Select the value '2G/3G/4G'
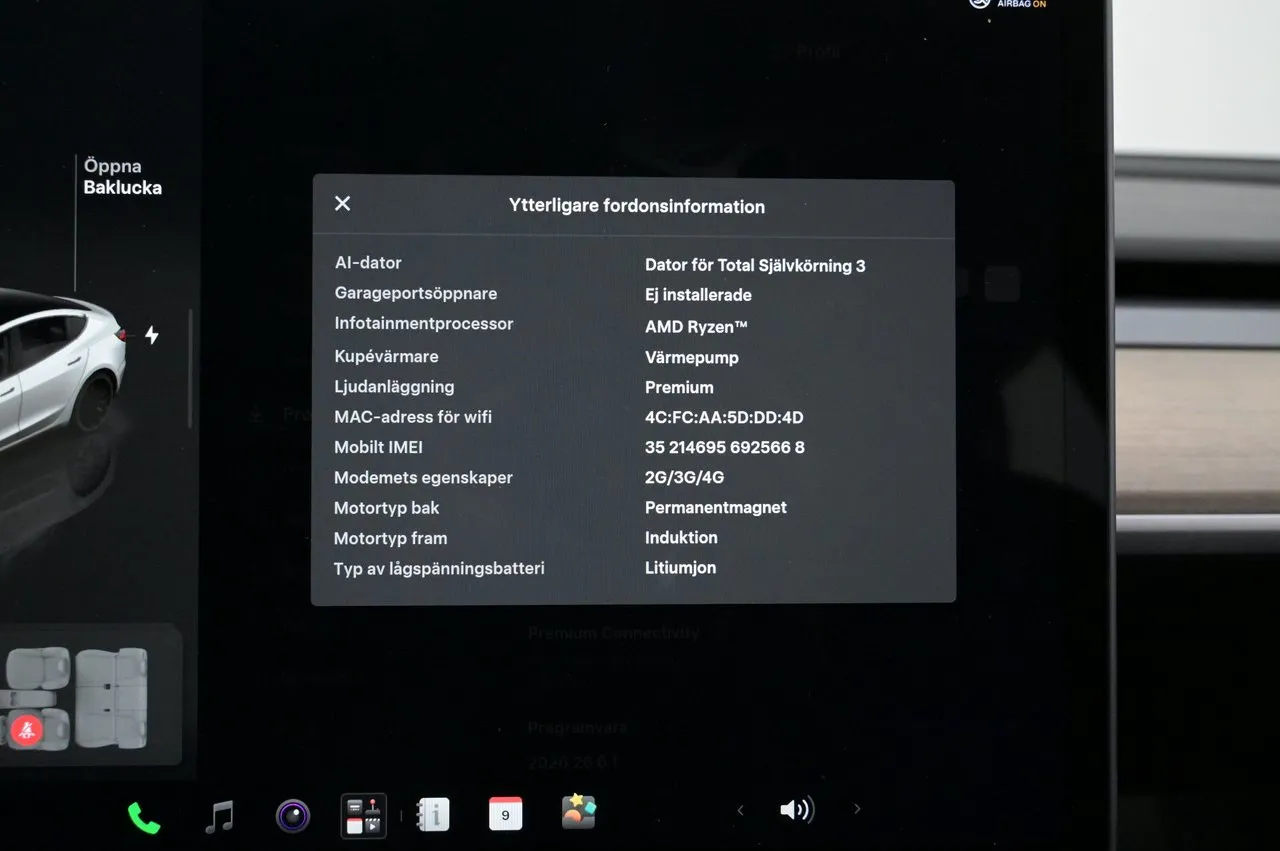 685,478
